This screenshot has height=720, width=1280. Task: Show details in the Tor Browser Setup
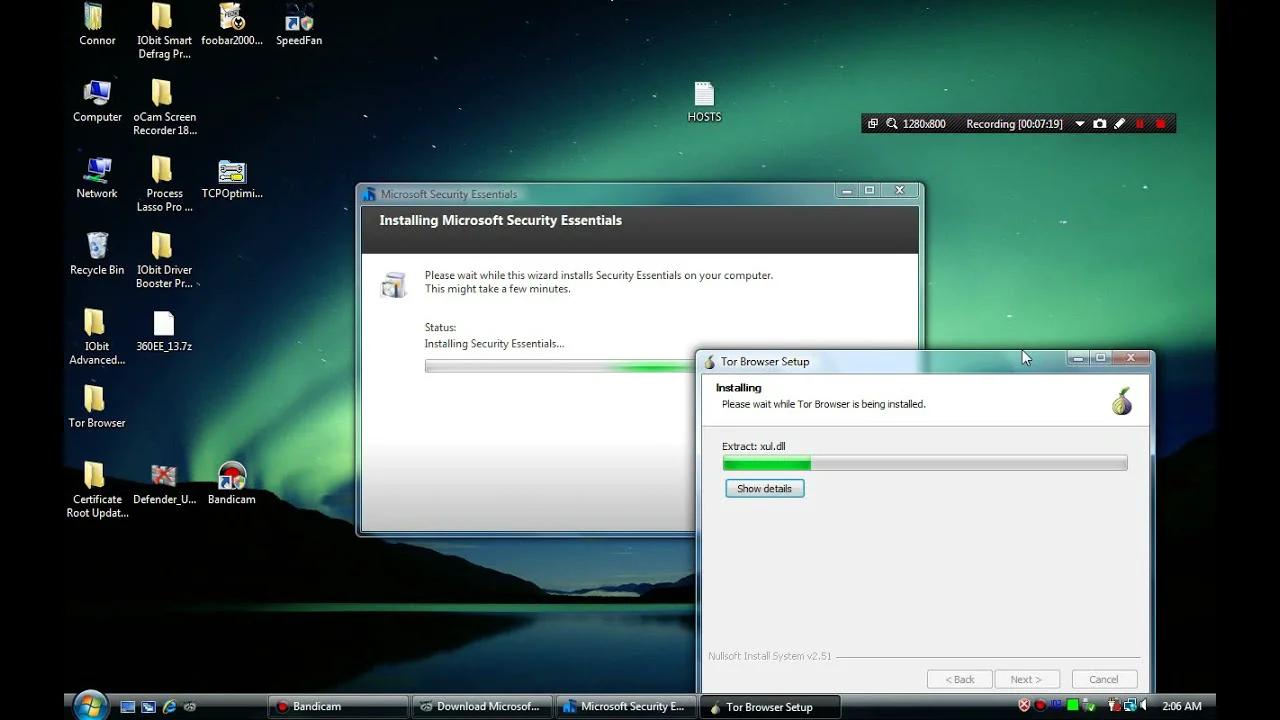pyautogui.click(x=764, y=488)
